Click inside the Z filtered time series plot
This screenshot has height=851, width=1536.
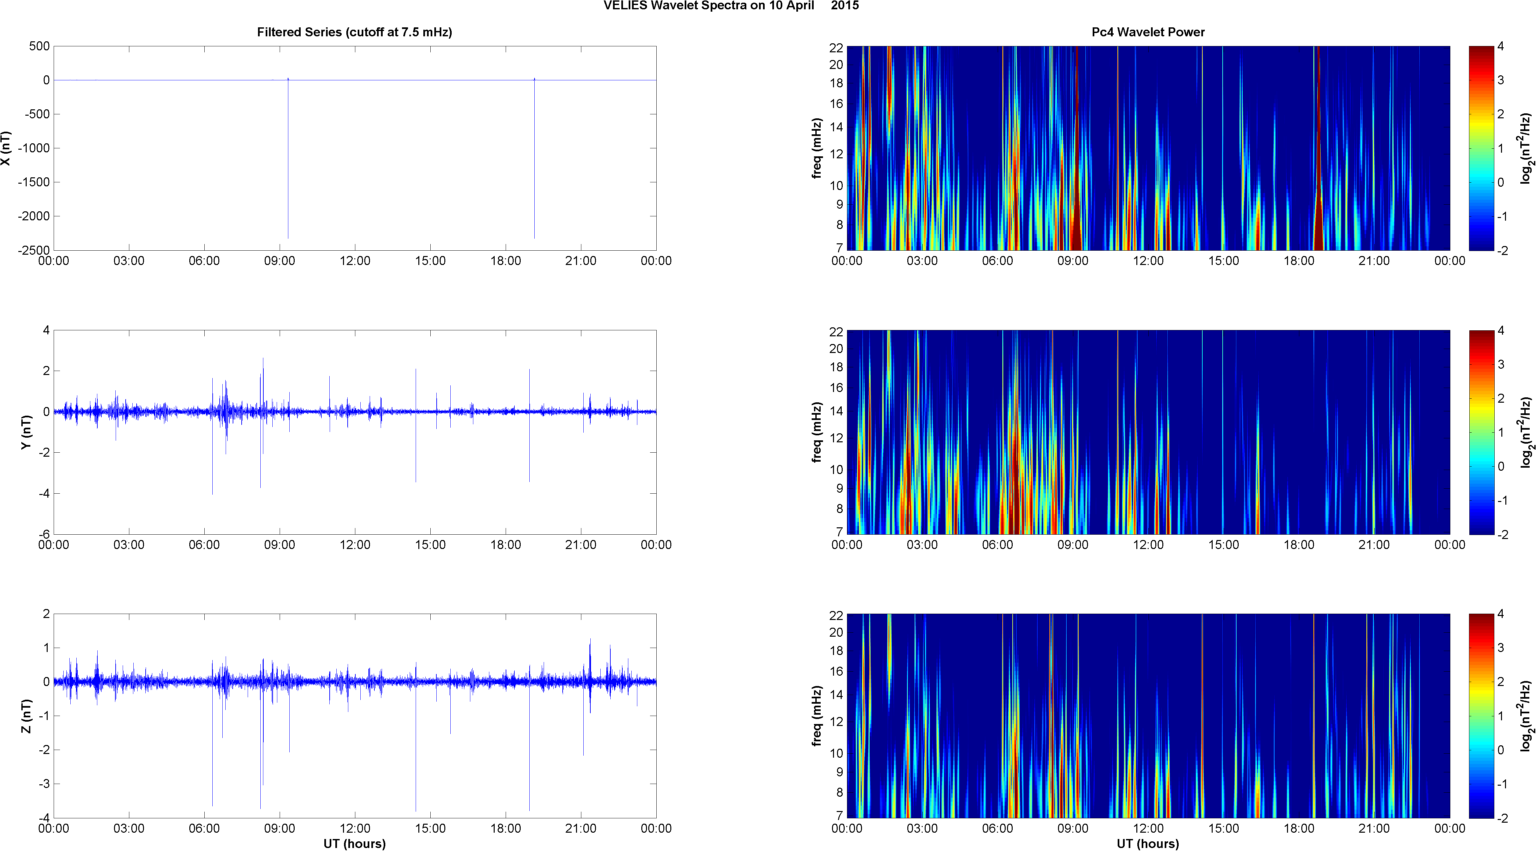click(x=354, y=750)
